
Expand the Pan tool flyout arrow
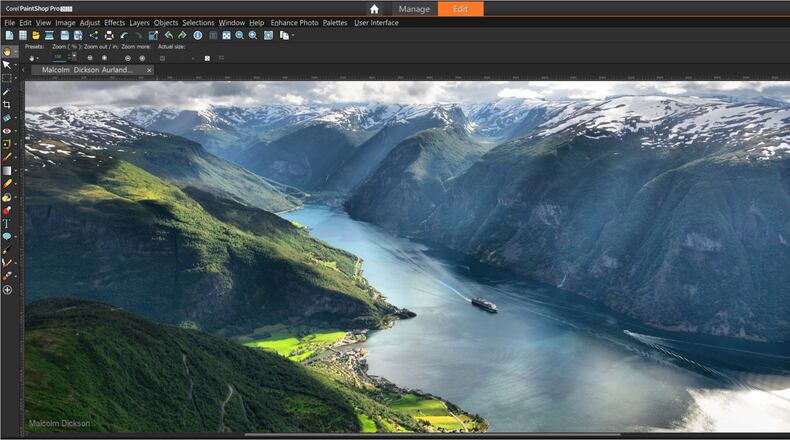[x=16, y=52]
